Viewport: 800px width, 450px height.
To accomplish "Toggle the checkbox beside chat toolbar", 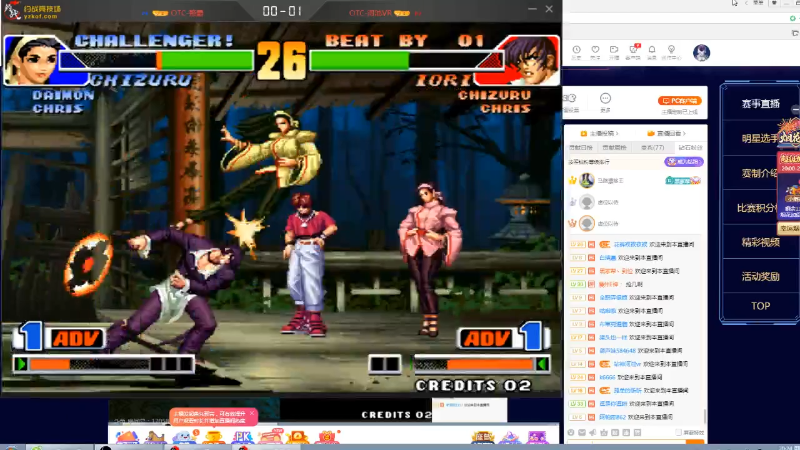I will pyautogui.click(x=678, y=433).
